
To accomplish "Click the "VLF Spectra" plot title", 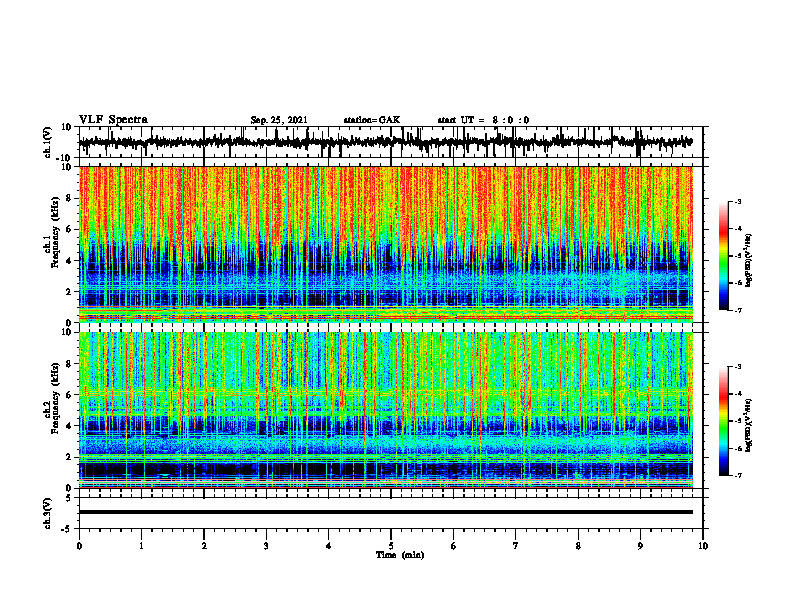I will coord(113,120).
